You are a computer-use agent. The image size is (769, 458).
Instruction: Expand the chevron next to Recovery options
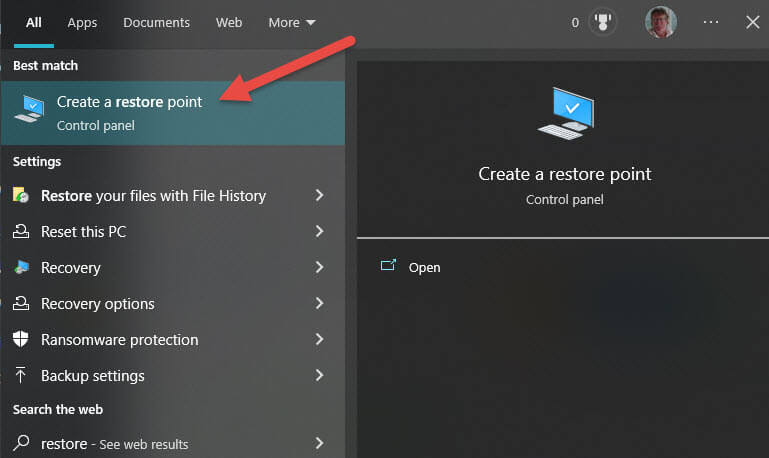click(319, 303)
